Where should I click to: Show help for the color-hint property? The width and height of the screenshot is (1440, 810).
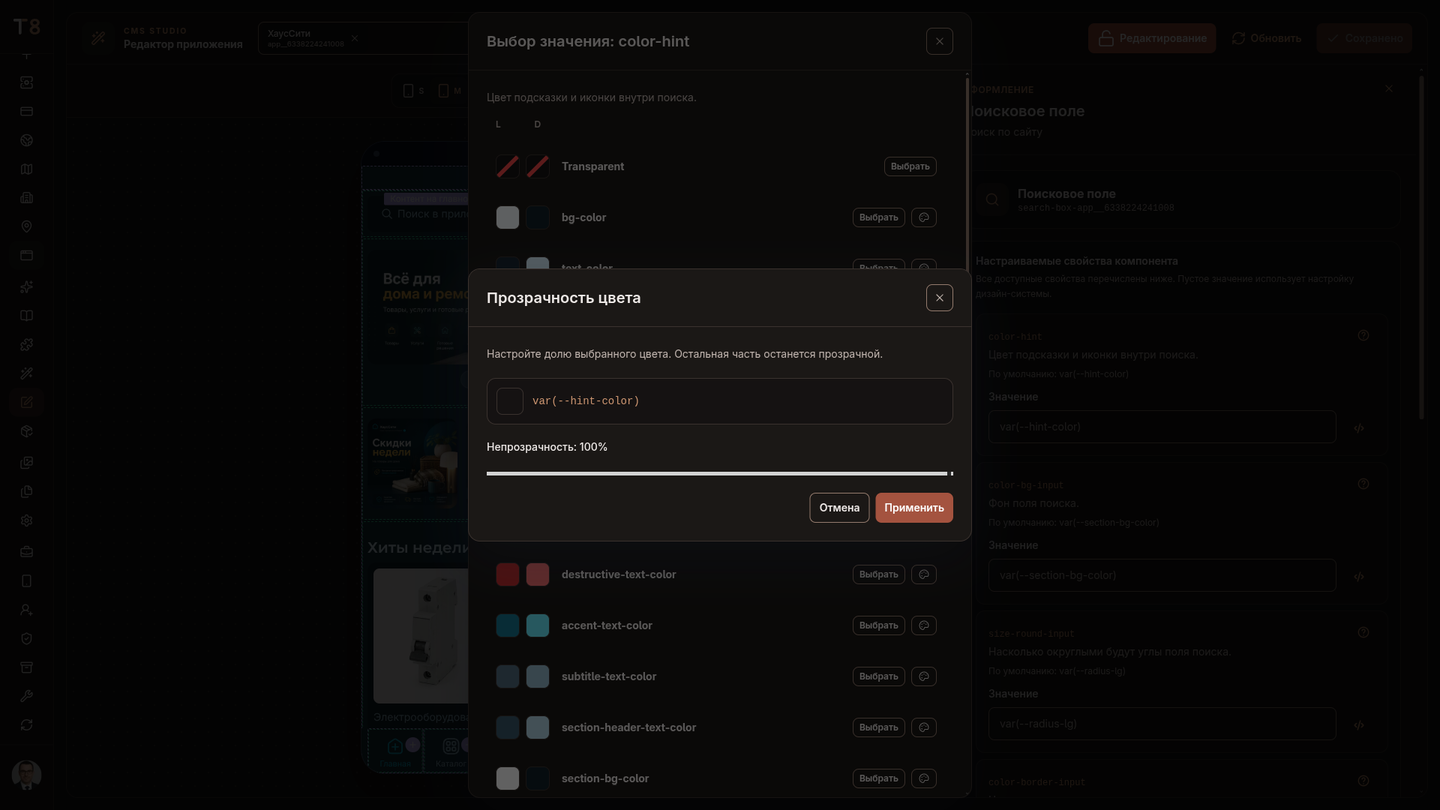tap(1363, 336)
